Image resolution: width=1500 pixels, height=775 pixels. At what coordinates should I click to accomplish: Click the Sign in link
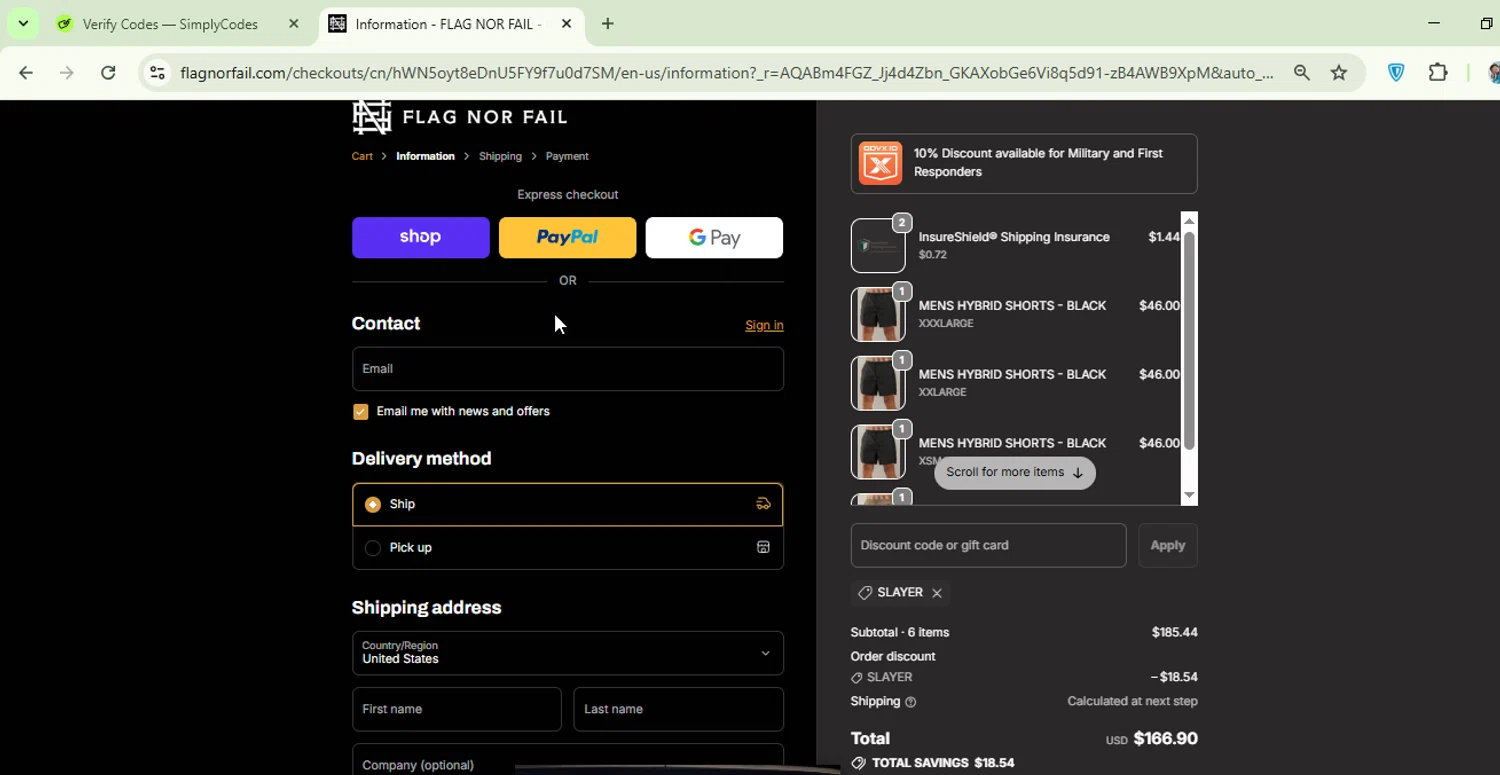click(x=764, y=325)
